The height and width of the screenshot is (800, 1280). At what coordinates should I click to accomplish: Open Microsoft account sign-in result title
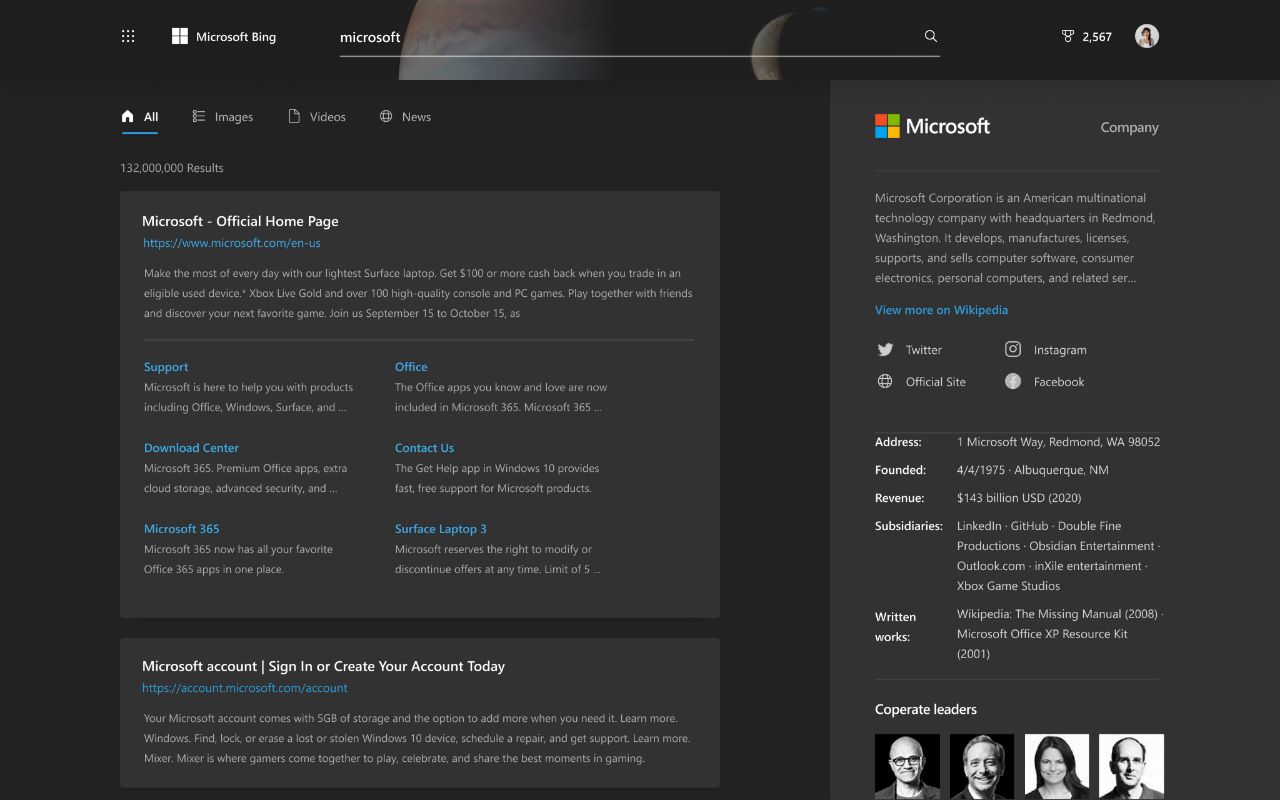pos(323,666)
